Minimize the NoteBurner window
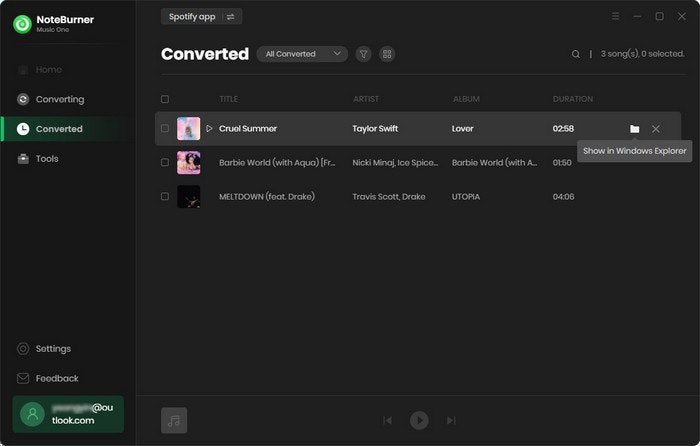Image resolution: width=700 pixels, height=446 pixels. click(x=638, y=17)
